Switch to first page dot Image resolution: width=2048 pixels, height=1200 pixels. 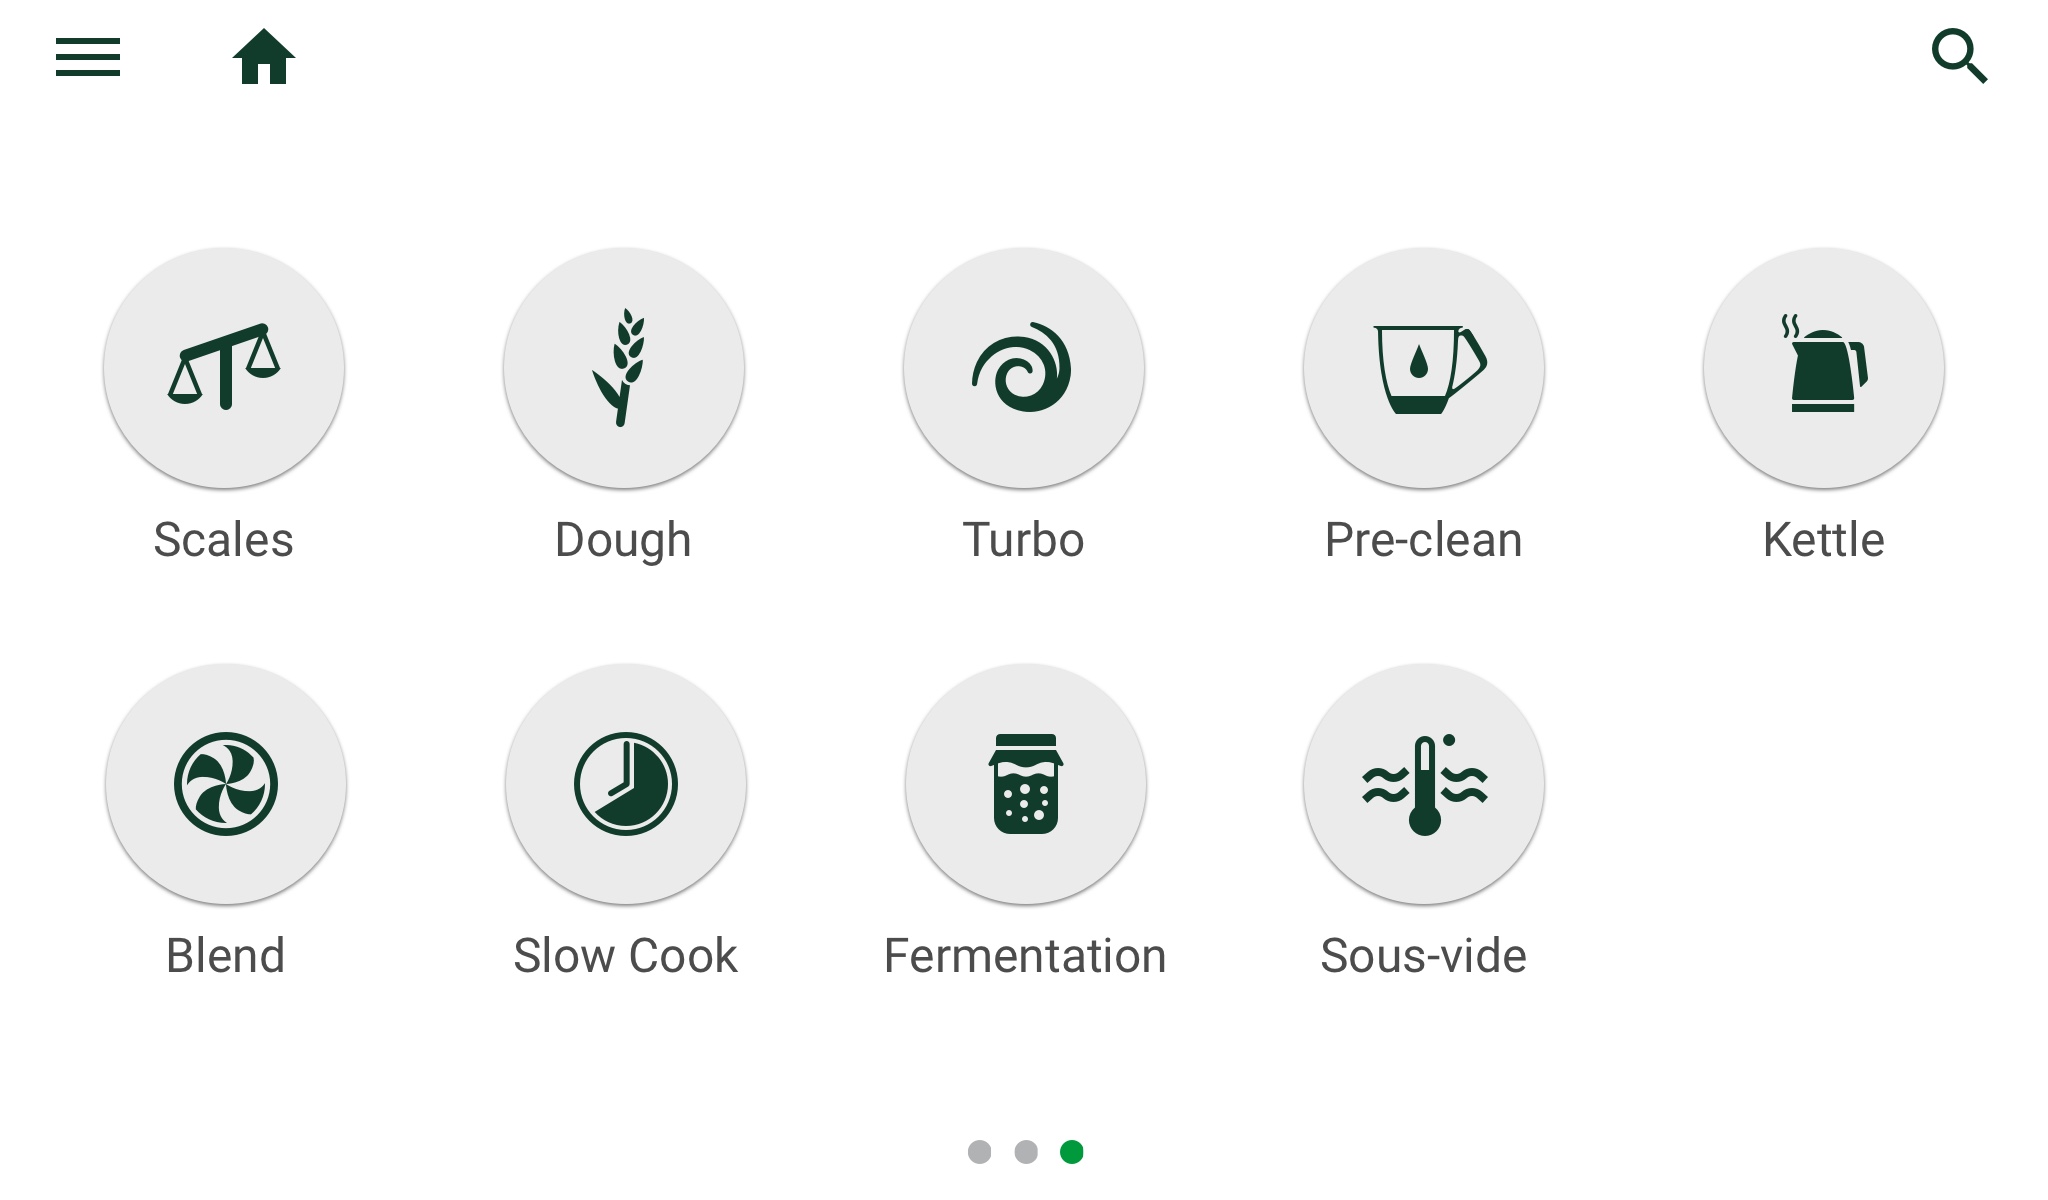[x=978, y=1151]
